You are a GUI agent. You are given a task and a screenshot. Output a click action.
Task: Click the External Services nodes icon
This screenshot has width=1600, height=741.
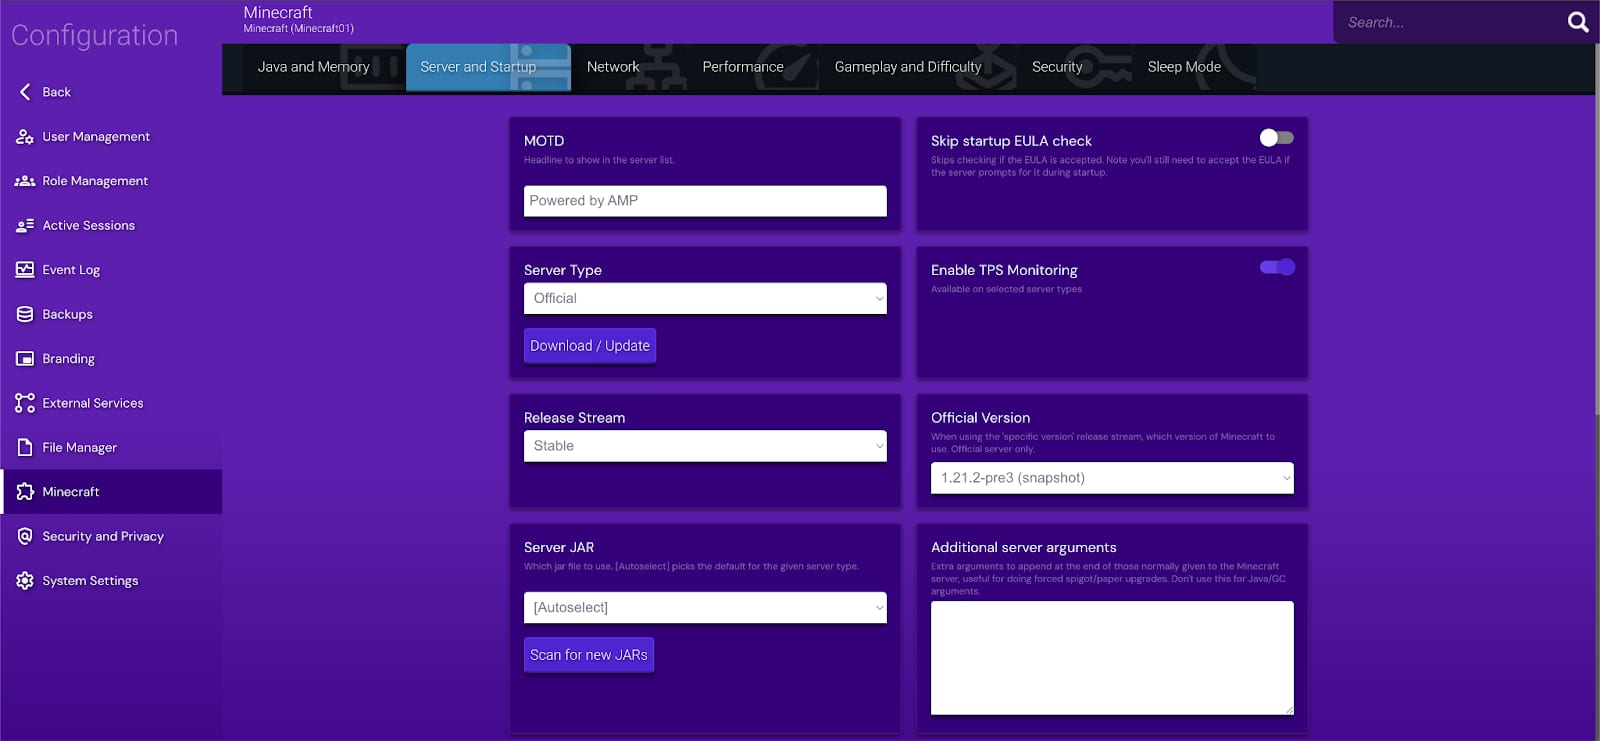click(x=25, y=403)
